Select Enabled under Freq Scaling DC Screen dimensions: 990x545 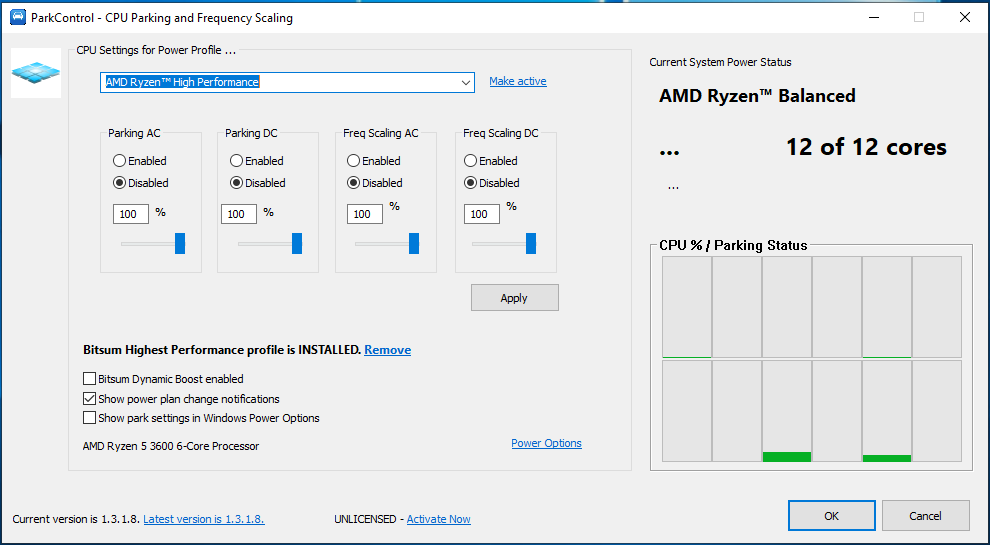point(471,161)
